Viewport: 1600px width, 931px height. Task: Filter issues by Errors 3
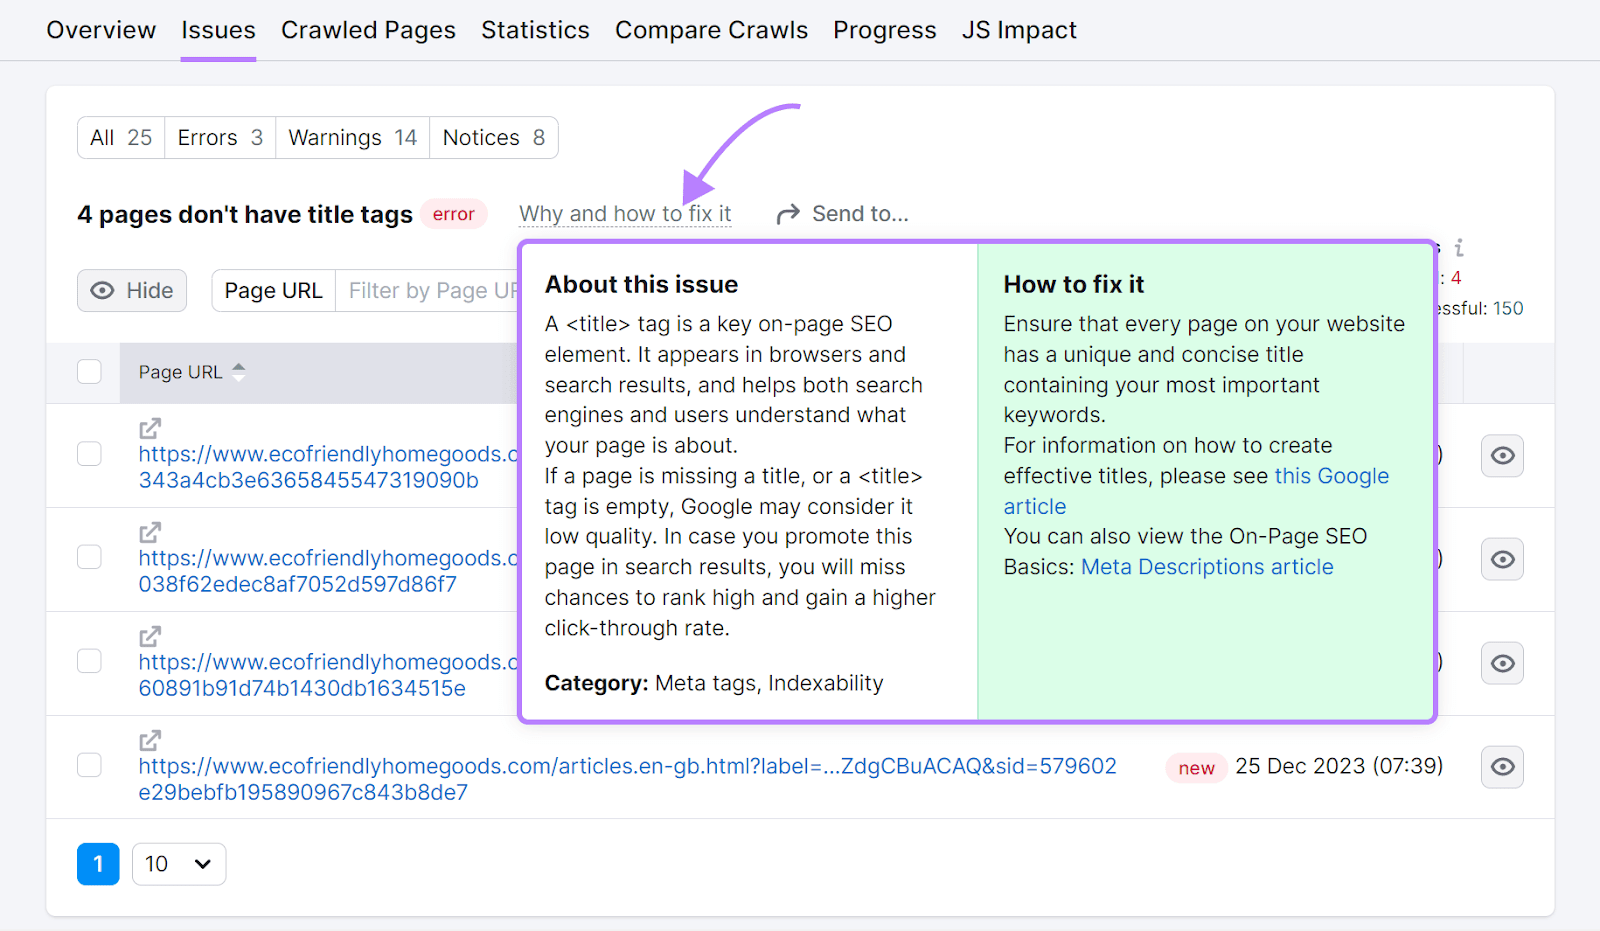point(220,138)
